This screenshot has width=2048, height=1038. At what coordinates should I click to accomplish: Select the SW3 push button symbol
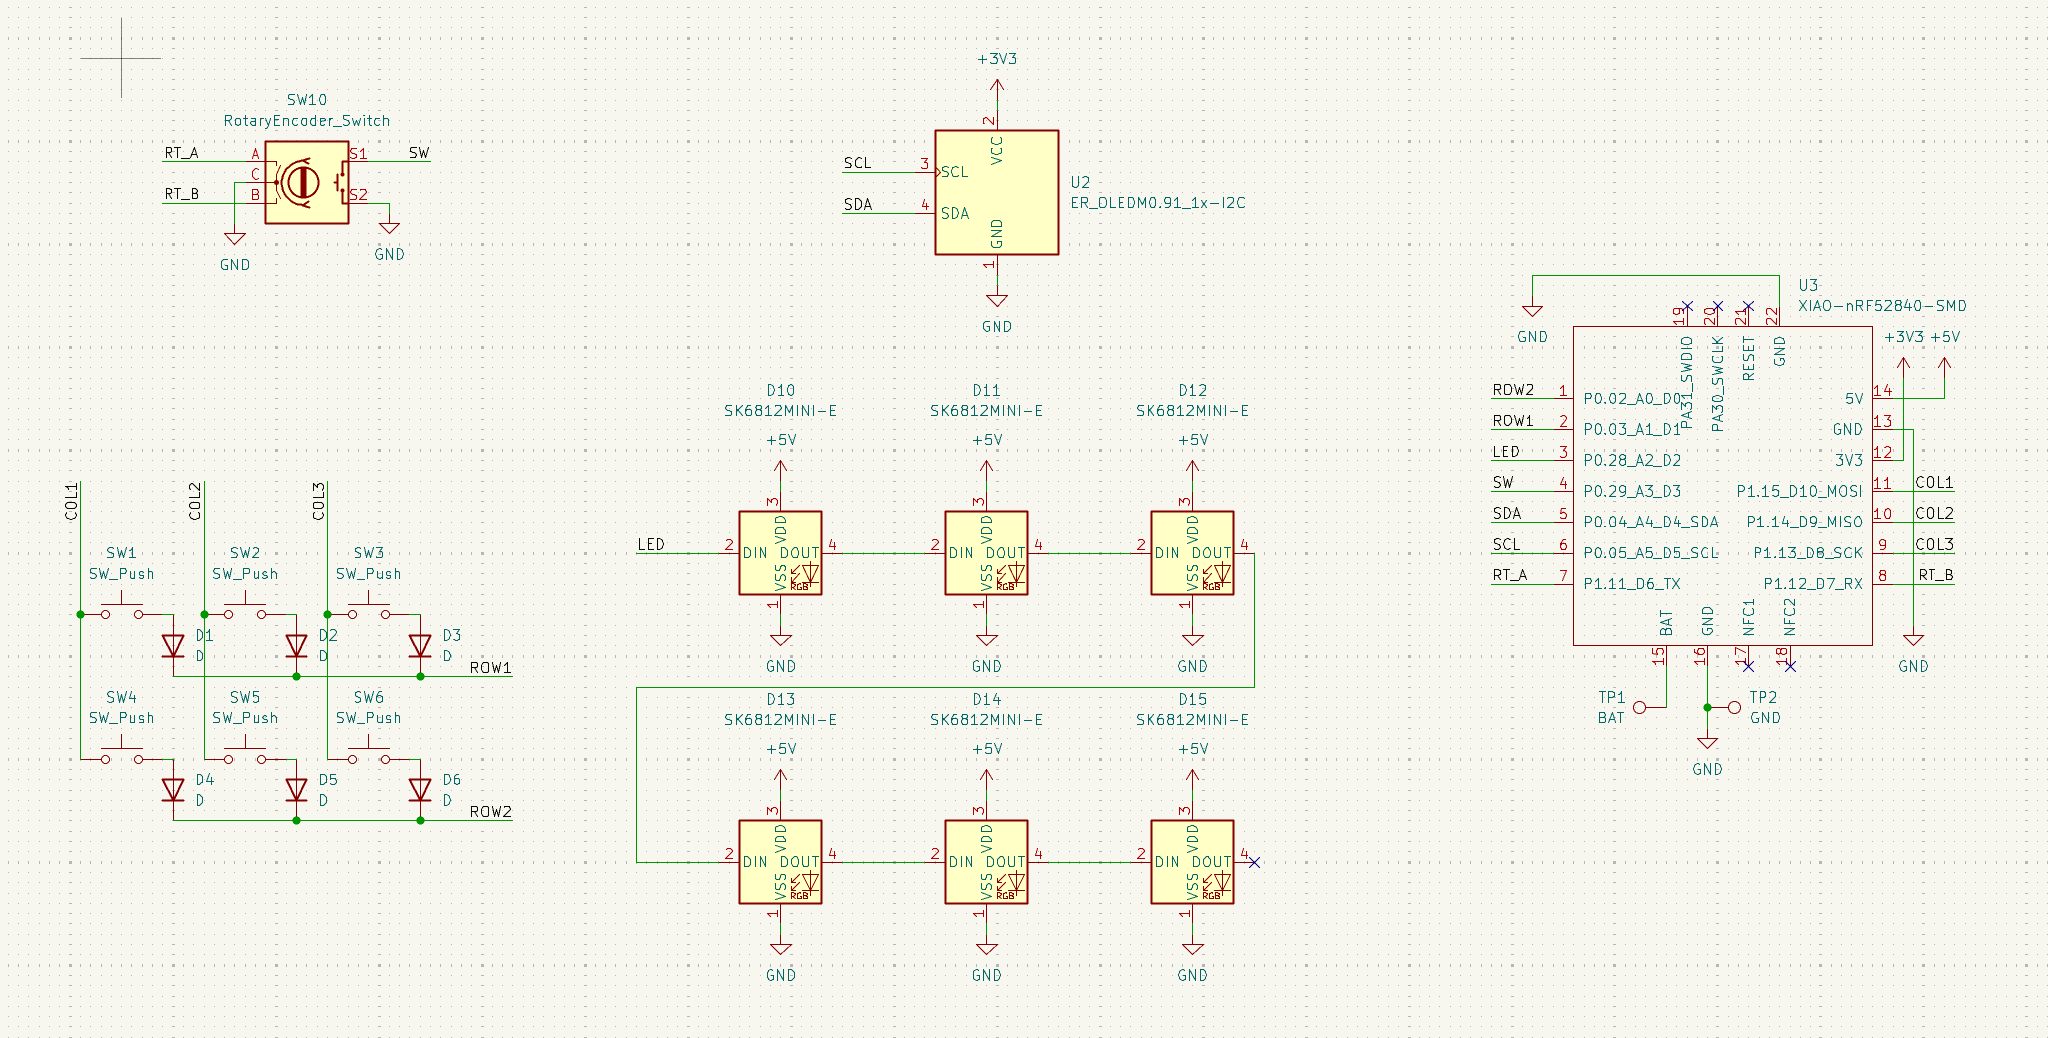point(369,608)
